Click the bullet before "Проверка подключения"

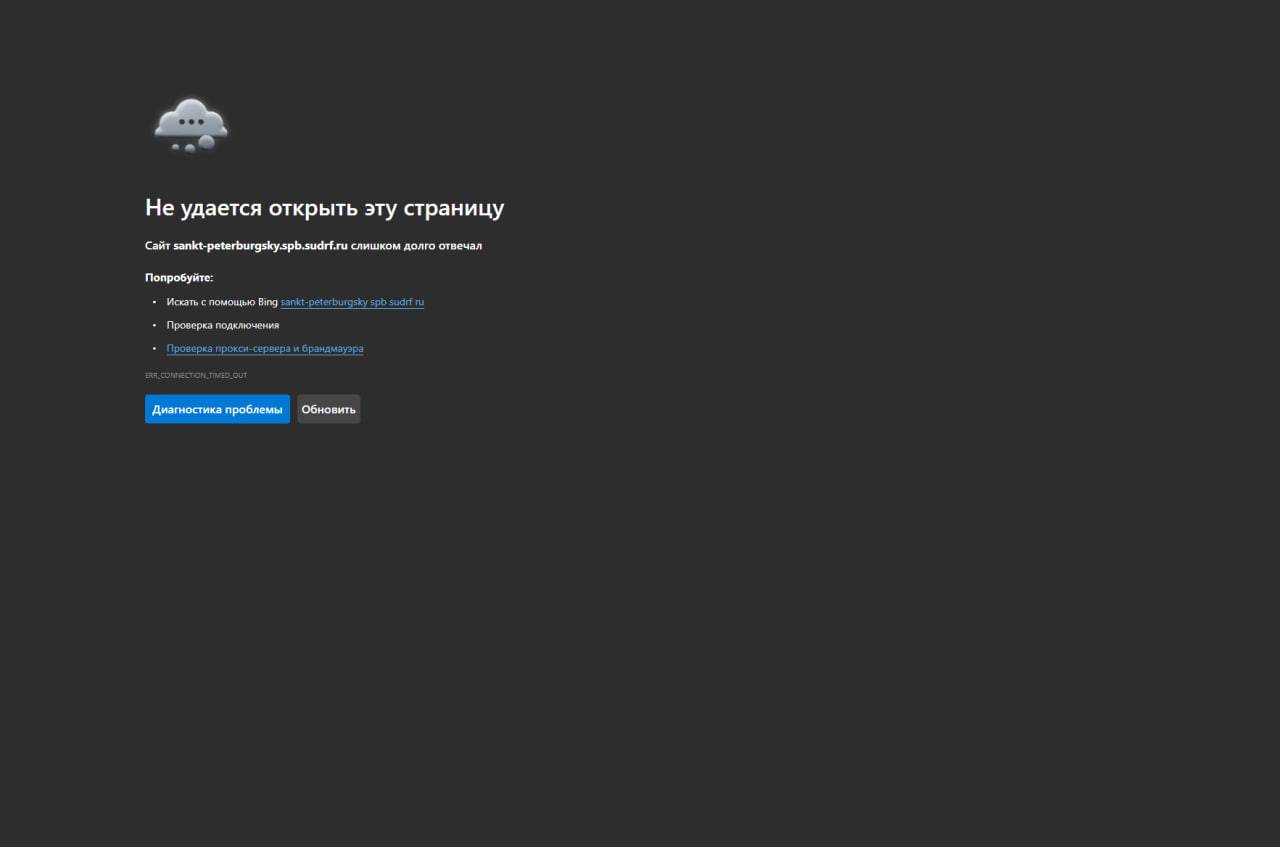click(155, 325)
